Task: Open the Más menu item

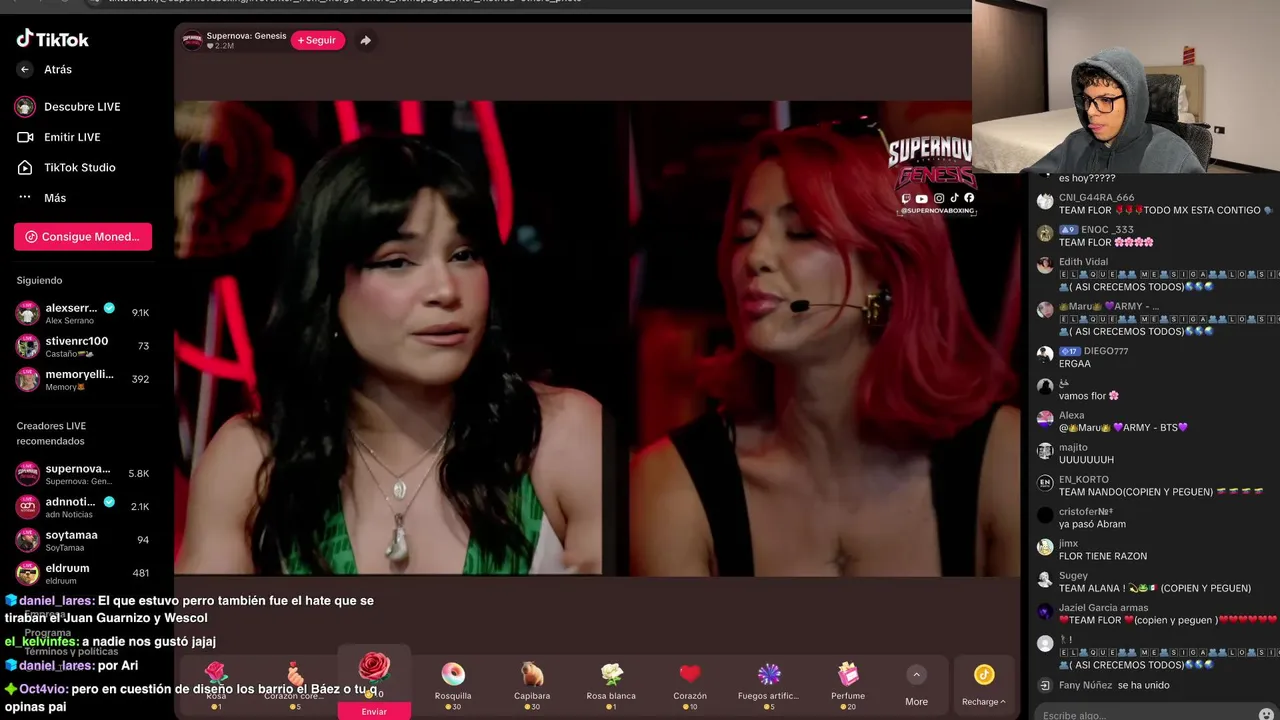Action: point(41,198)
